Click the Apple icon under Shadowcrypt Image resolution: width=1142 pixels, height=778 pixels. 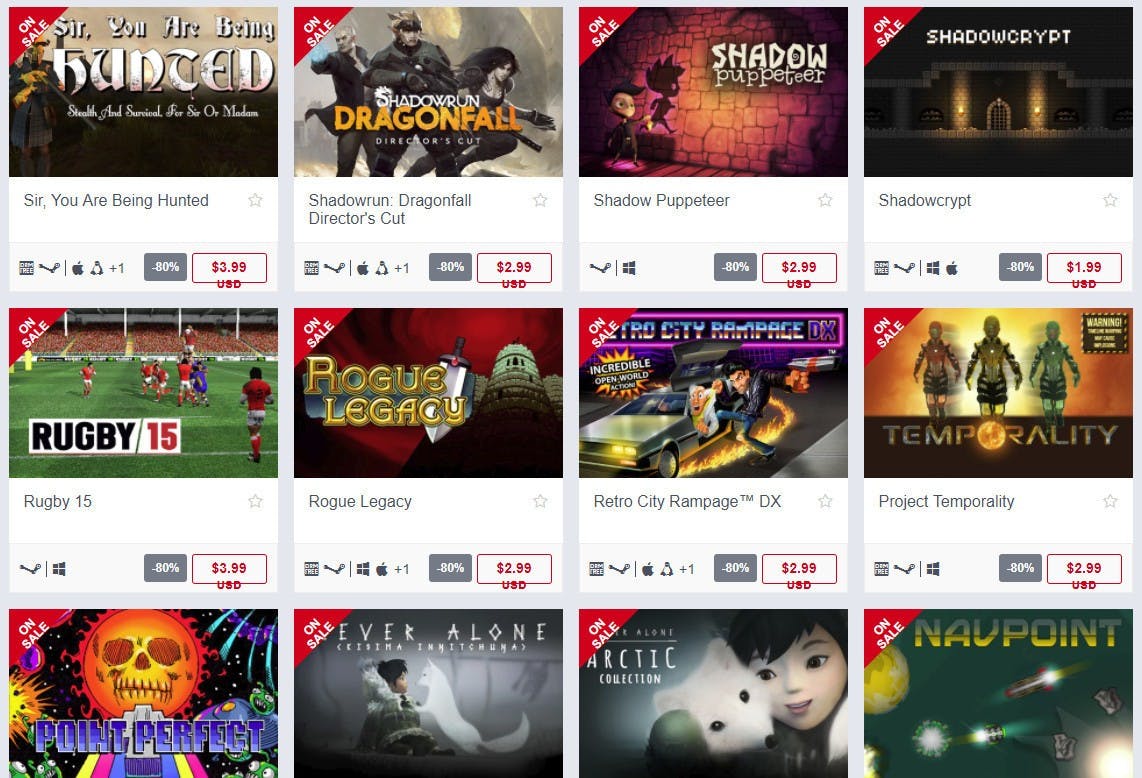(x=951, y=267)
